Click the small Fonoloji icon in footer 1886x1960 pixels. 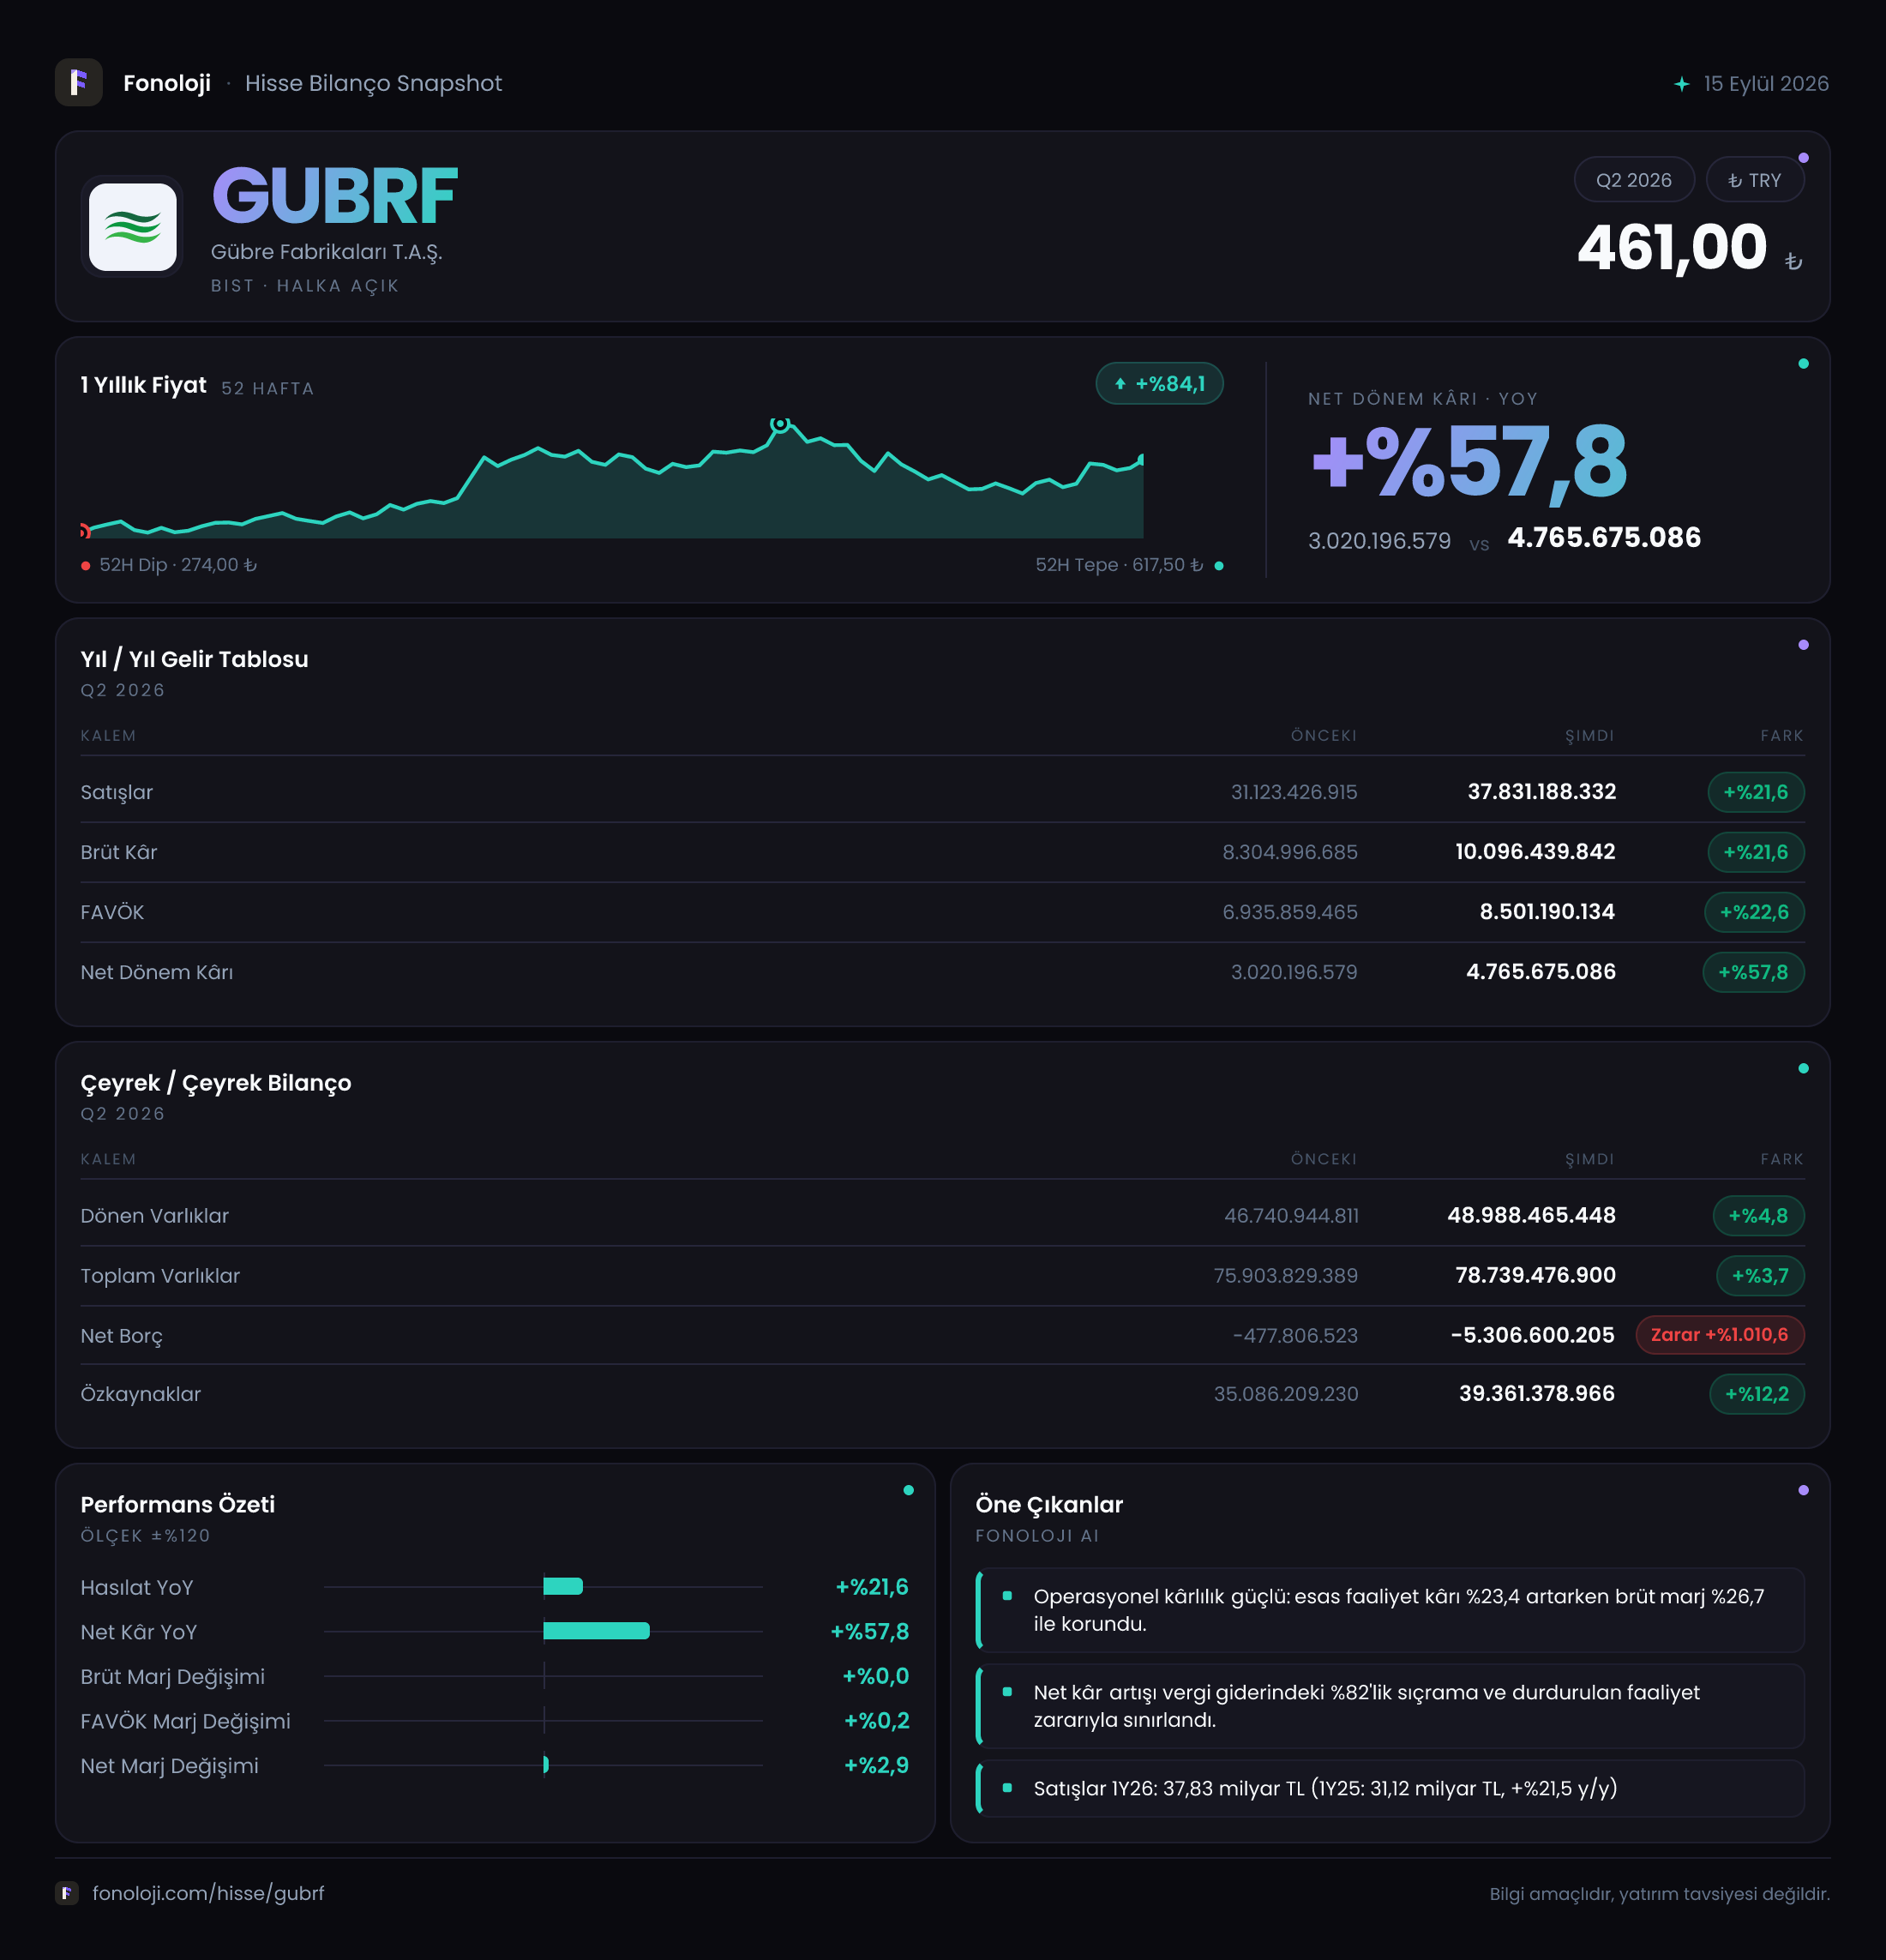tap(67, 1893)
